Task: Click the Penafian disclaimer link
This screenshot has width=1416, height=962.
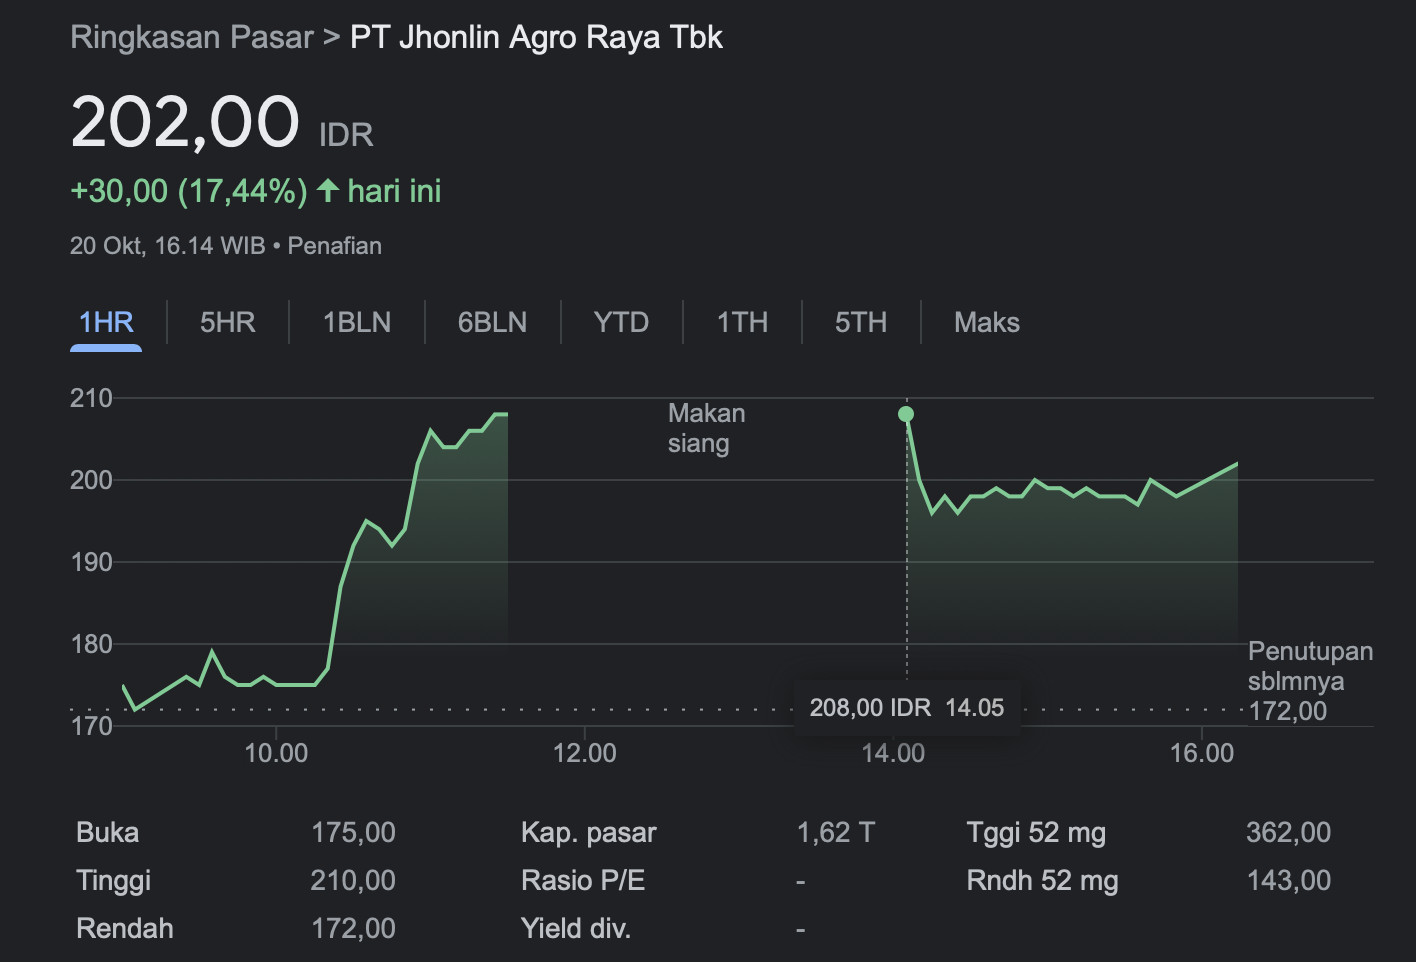Action: (334, 246)
